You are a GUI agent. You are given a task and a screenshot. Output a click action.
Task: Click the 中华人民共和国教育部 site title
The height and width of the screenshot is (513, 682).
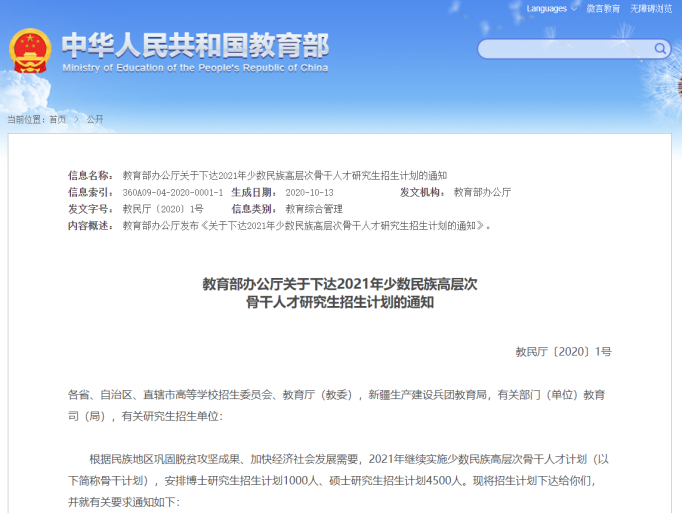pos(195,45)
